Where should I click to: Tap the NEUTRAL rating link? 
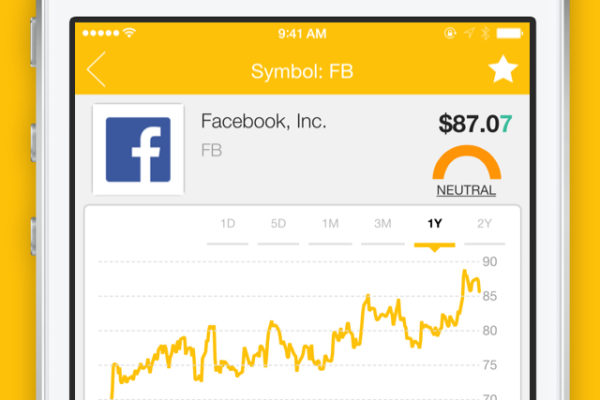(x=466, y=190)
